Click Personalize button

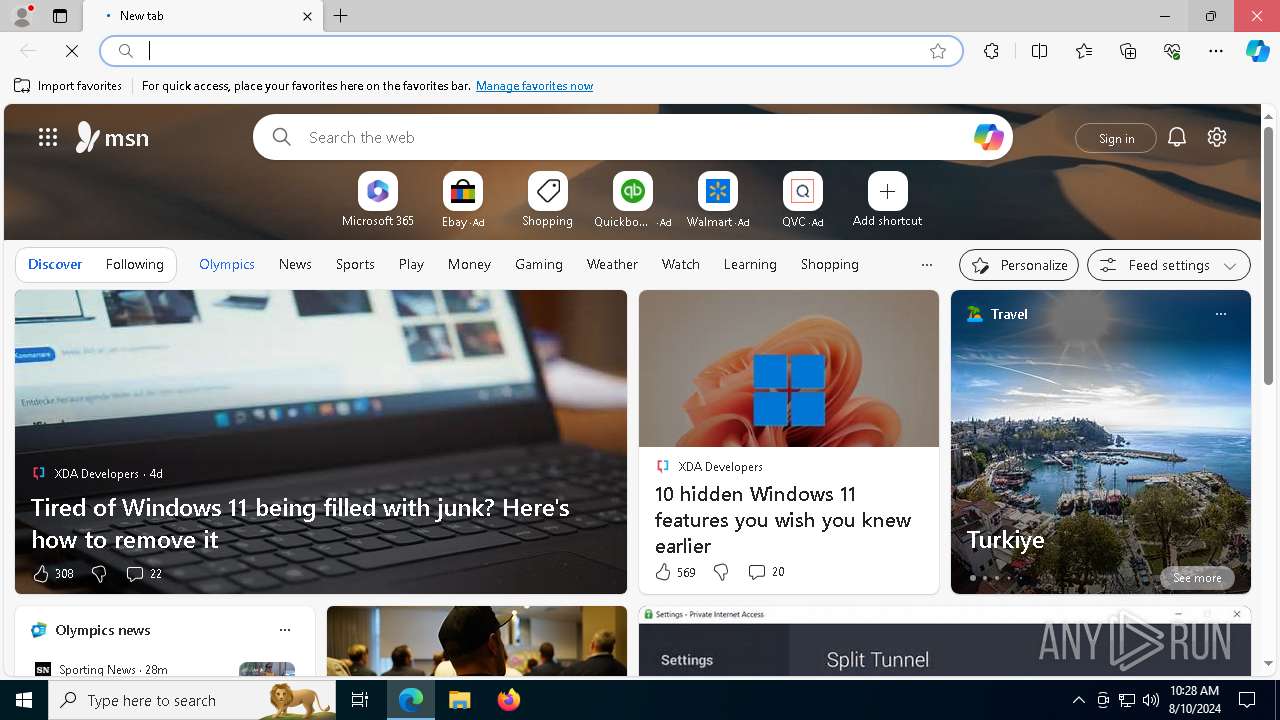pos(1018,265)
